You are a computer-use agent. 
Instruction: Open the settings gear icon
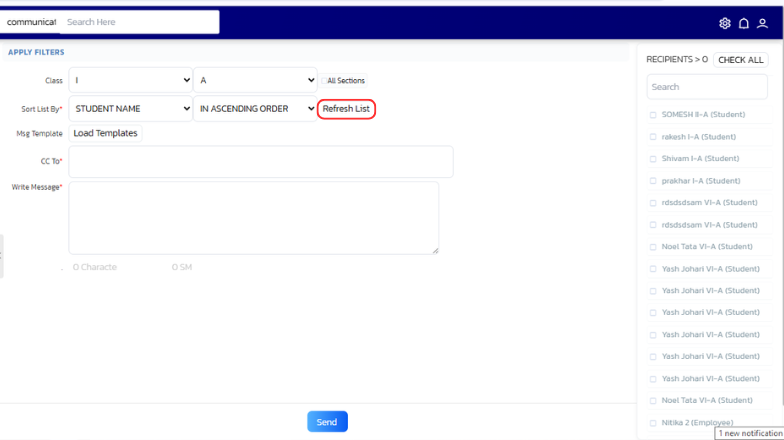click(724, 24)
